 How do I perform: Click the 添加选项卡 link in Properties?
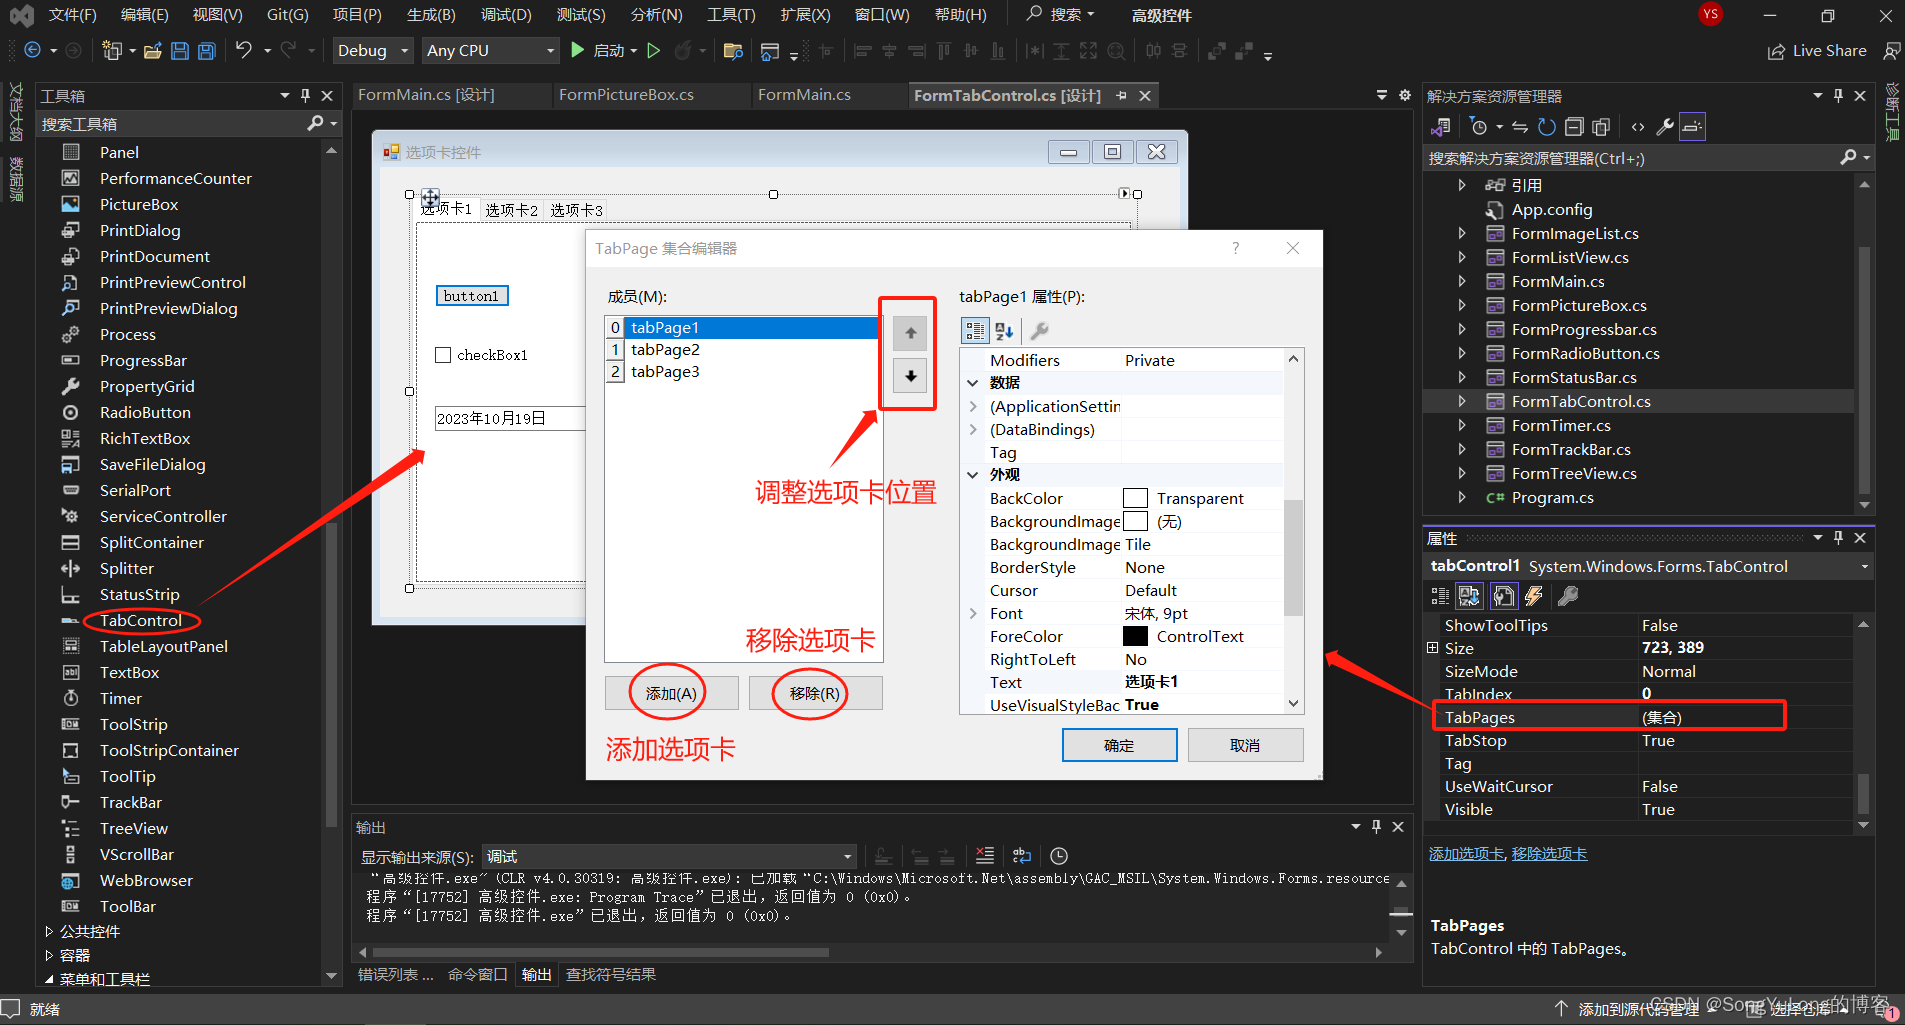(x=1466, y=854)
